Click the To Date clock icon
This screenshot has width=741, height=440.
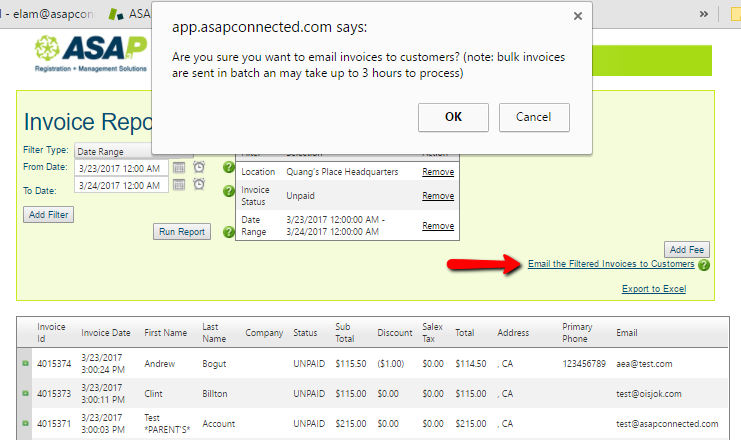[199, 185]
